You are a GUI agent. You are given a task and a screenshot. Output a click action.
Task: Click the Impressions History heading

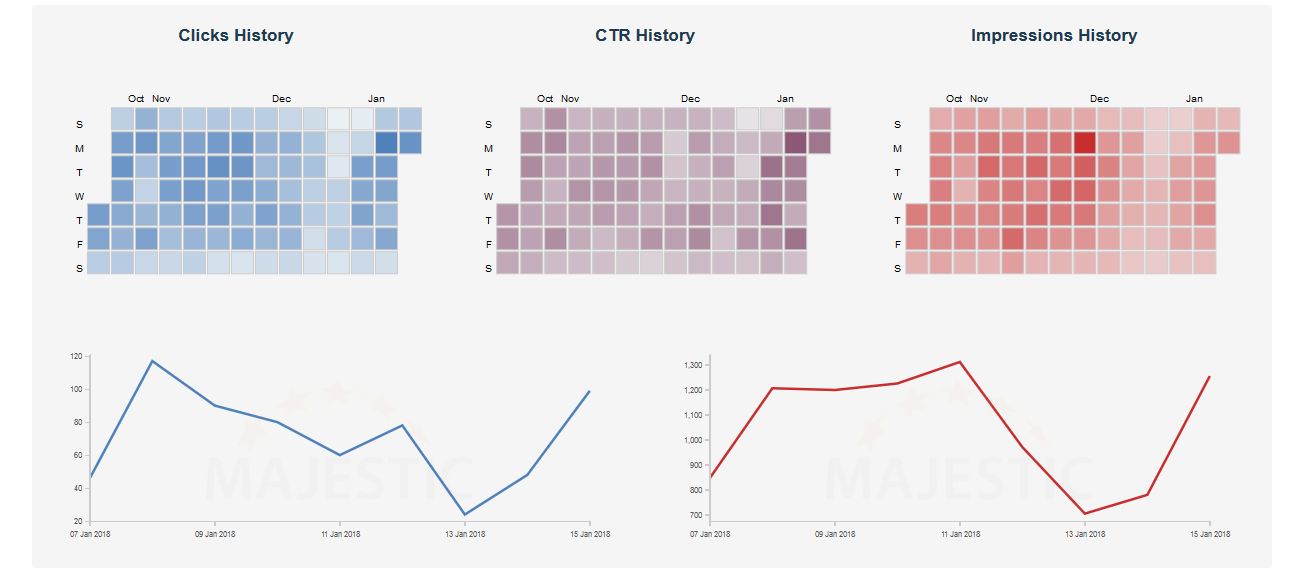[1053, 35]
